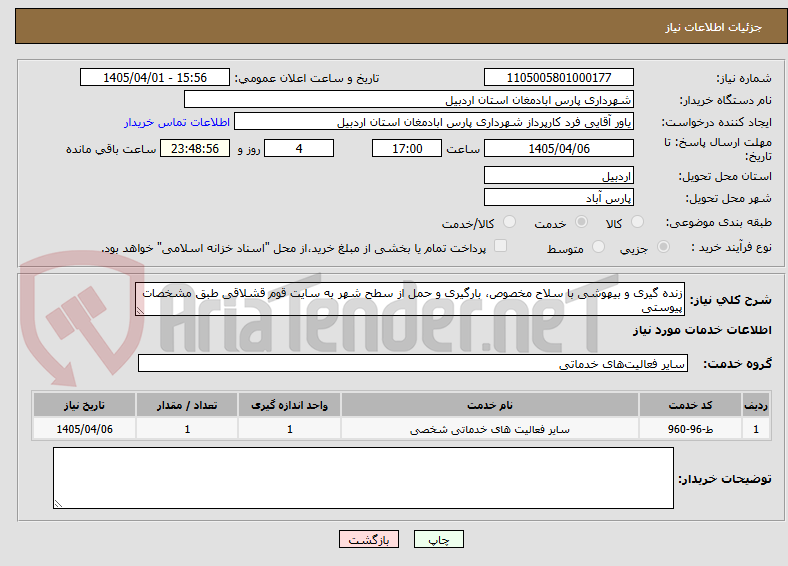Click the شرح کلی نیاز description textarea
This screenshot has height=566, width=788.
click(410, 299)
